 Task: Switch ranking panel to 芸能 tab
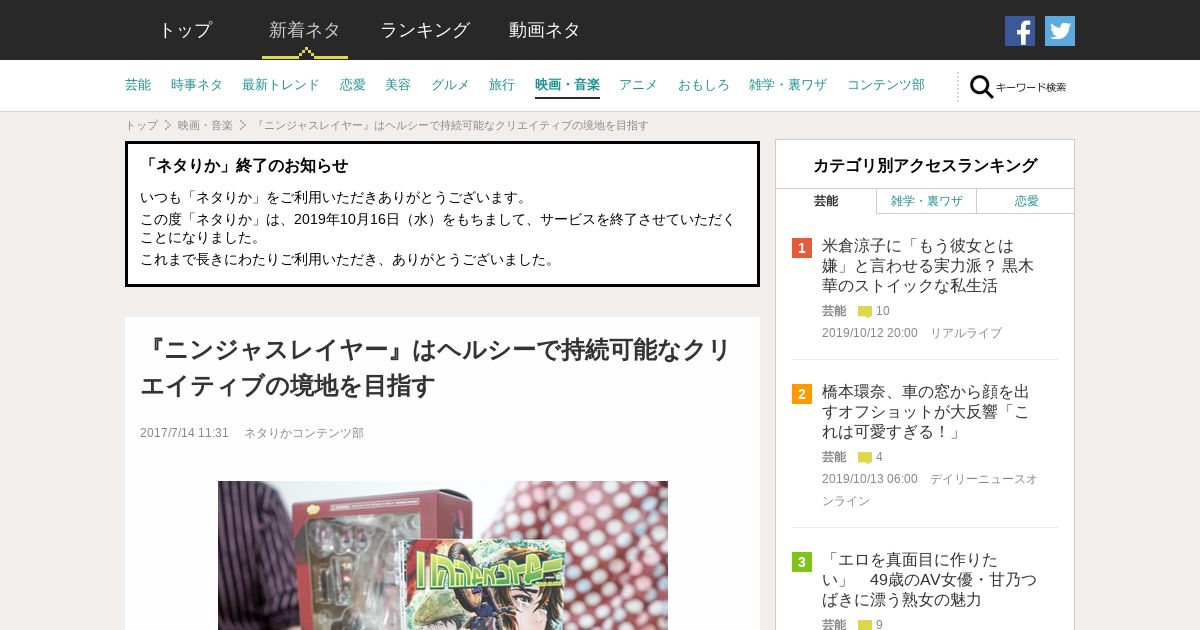(826, 201)
